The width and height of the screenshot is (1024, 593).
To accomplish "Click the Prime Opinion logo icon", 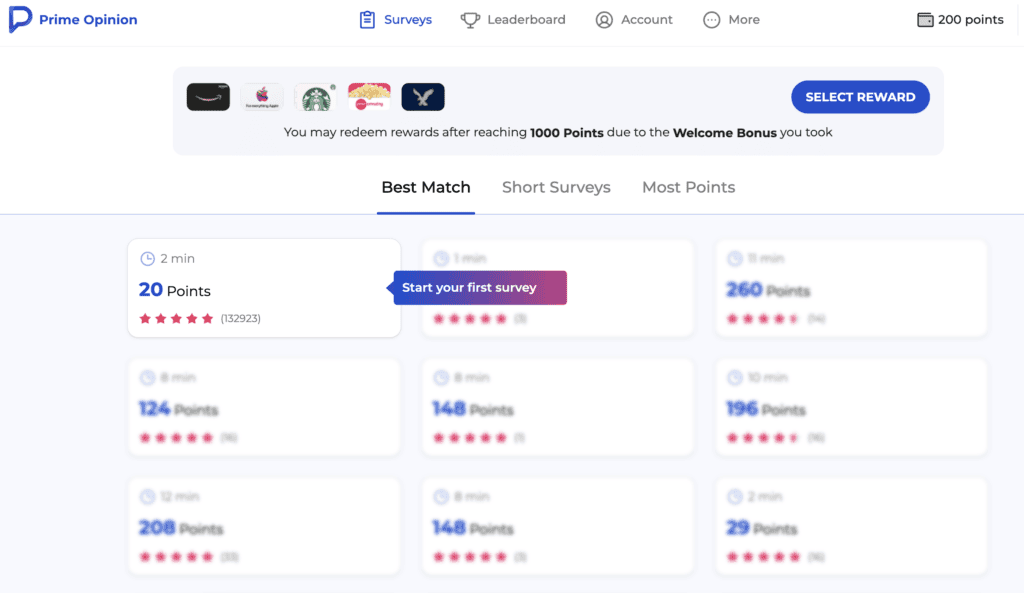I will click(20, 20).
